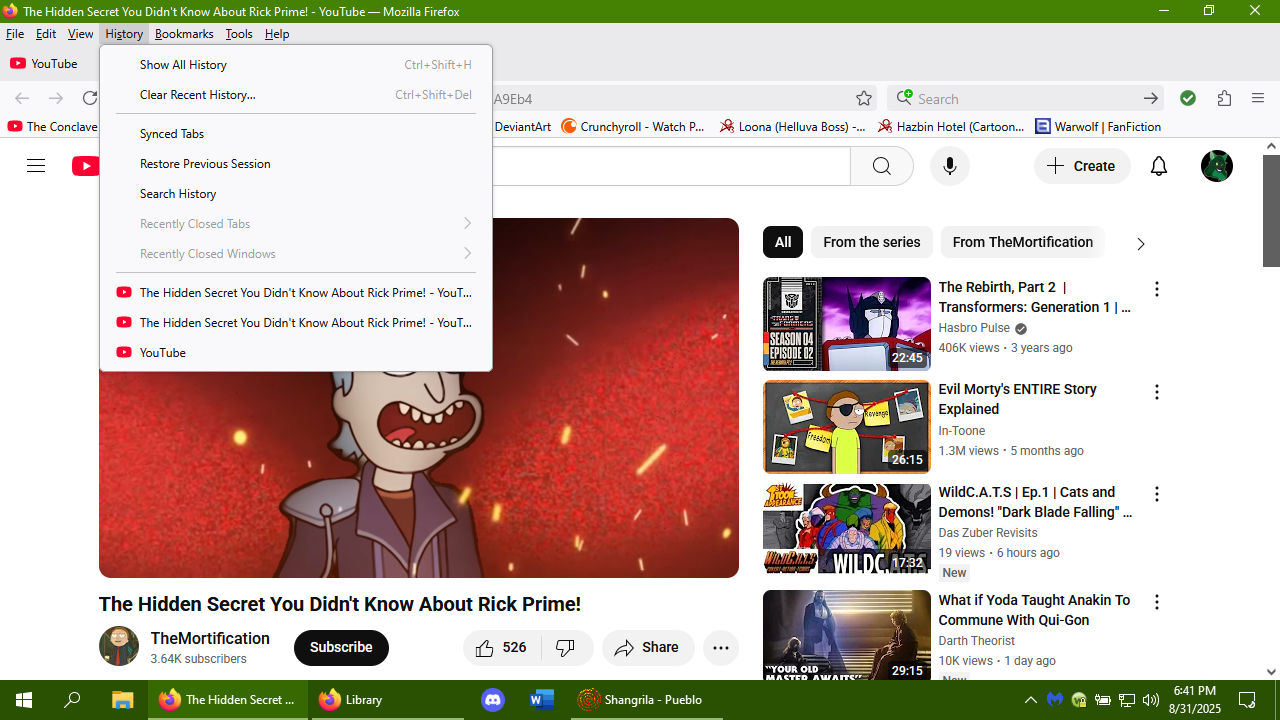Open Discord from the Windows taskbar
The image size is (1280, 720).
pos(493,700)
